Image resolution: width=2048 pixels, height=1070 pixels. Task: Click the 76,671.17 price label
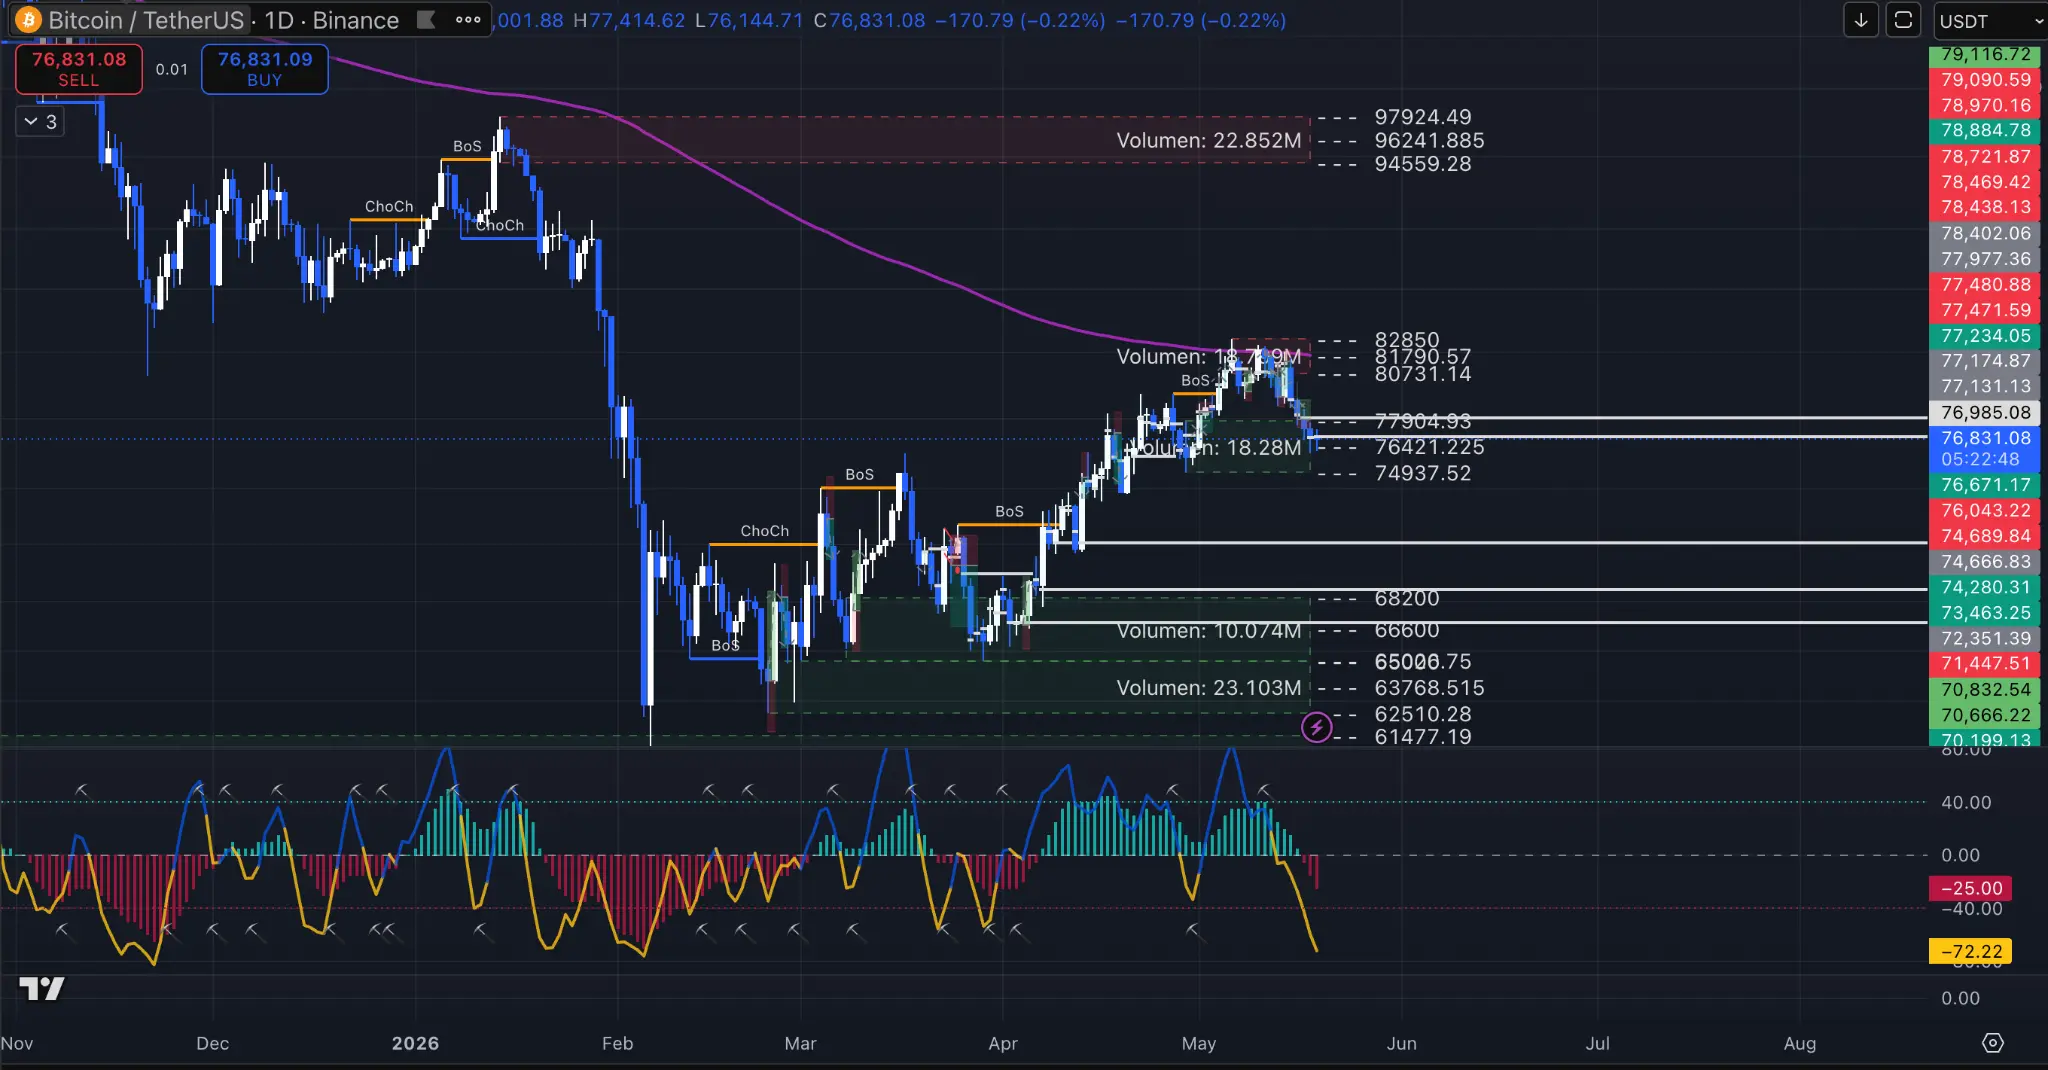(1985, 484)
